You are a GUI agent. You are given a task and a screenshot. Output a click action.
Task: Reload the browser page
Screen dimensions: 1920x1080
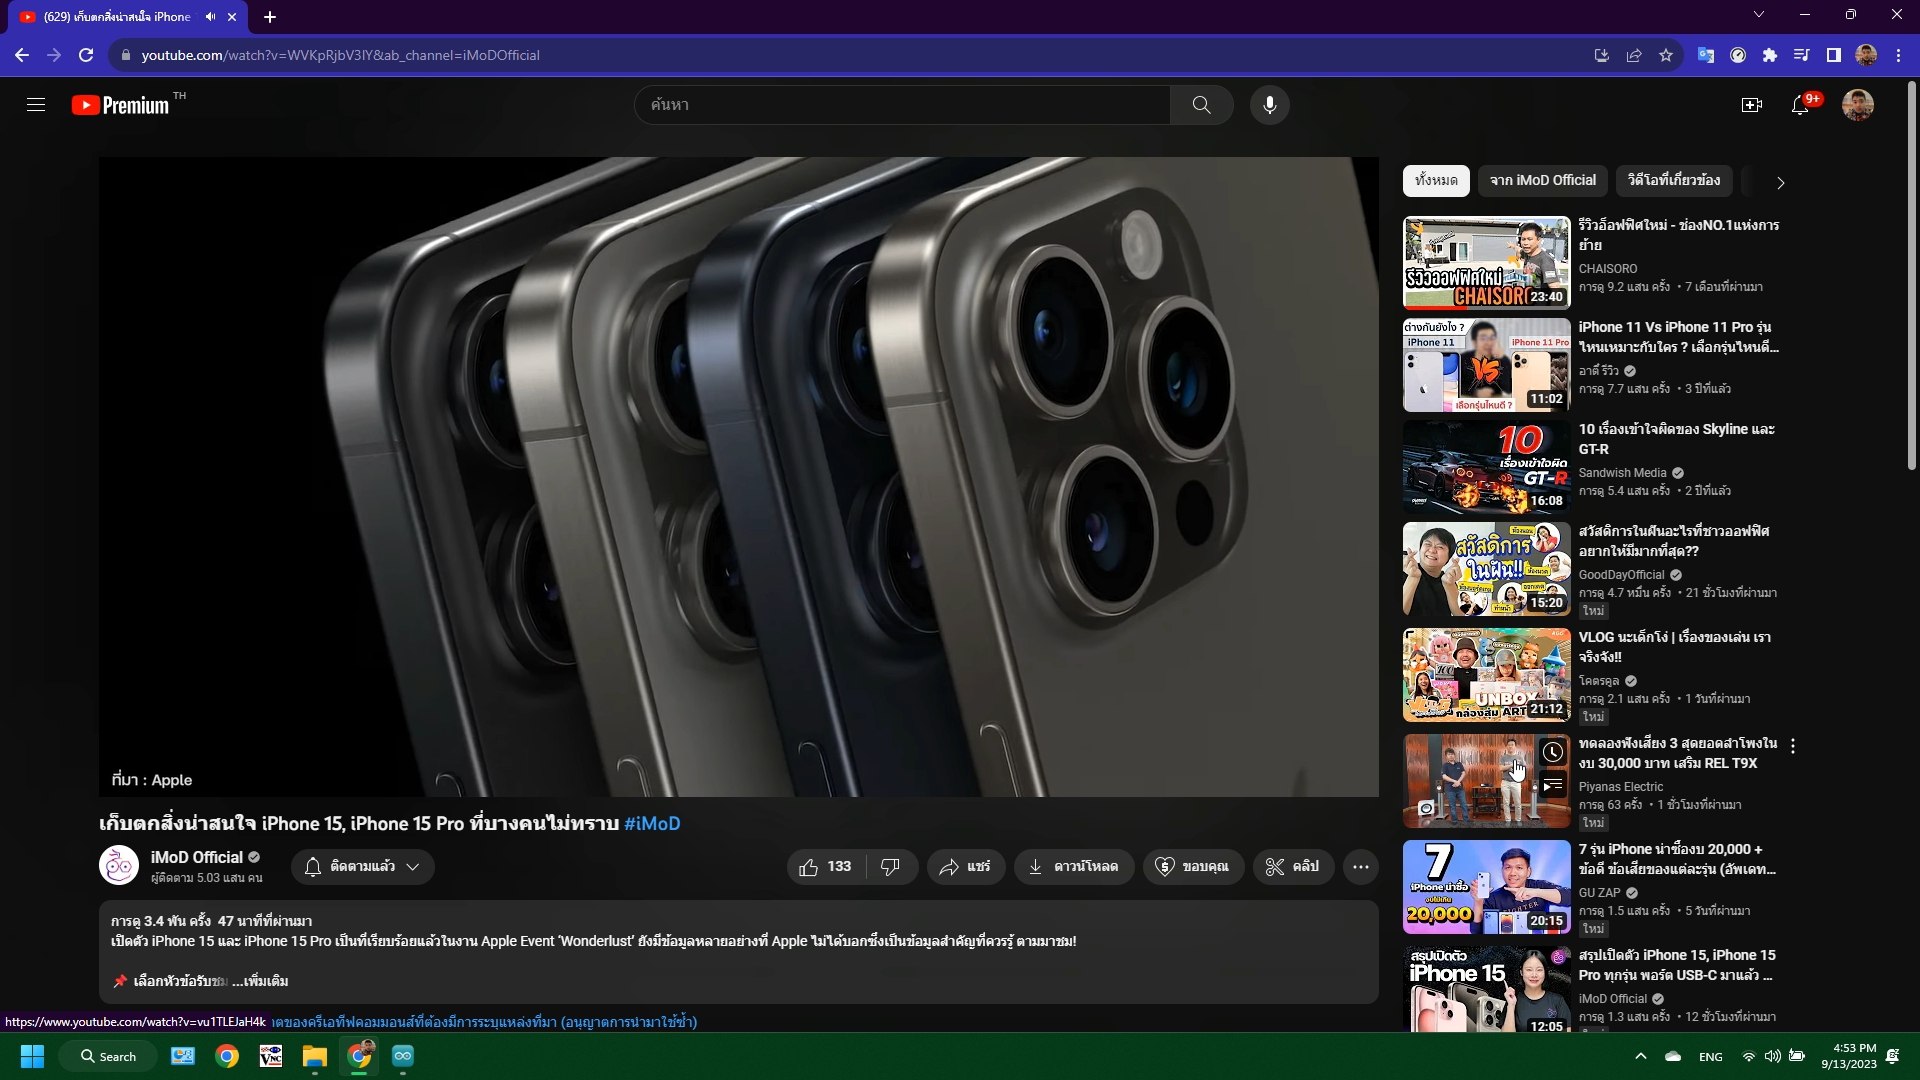point(86,55)
